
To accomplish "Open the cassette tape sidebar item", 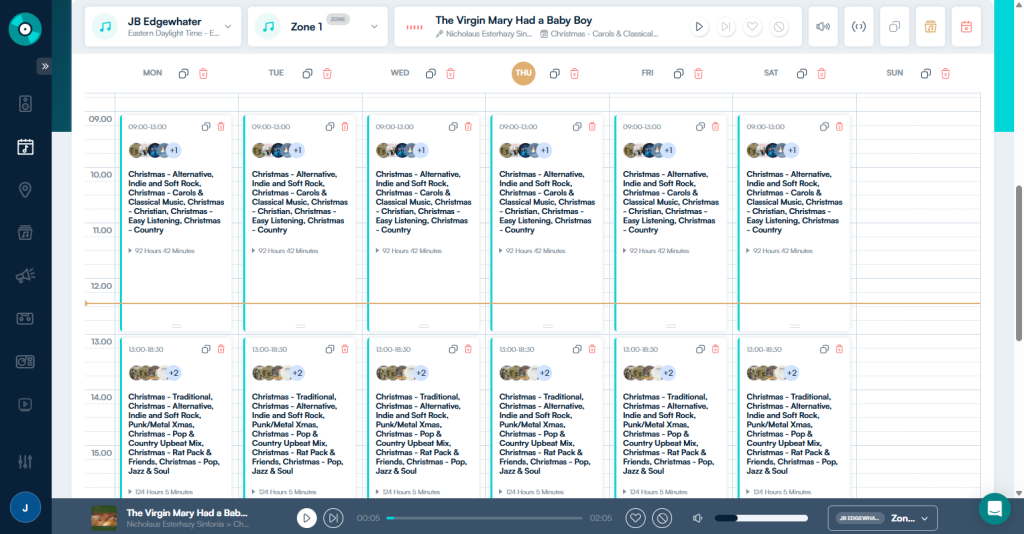I will [x=25, y=319].
